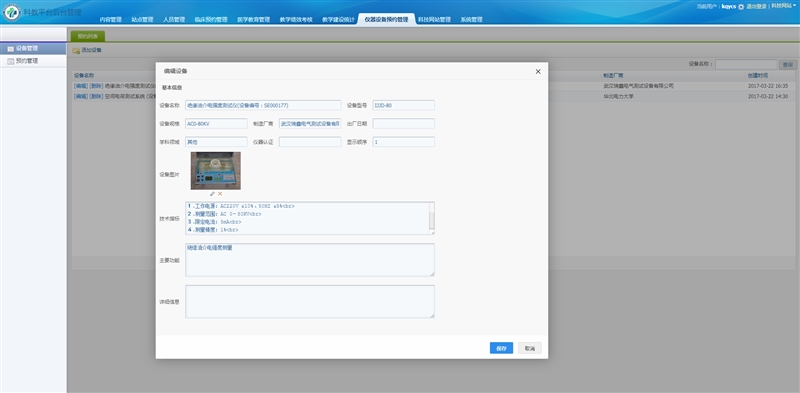Image resolution: width=800 pixels, height=393 pixels.
Task: Open the 教学建设统计 top menu
Action: (x=338, y=19)
